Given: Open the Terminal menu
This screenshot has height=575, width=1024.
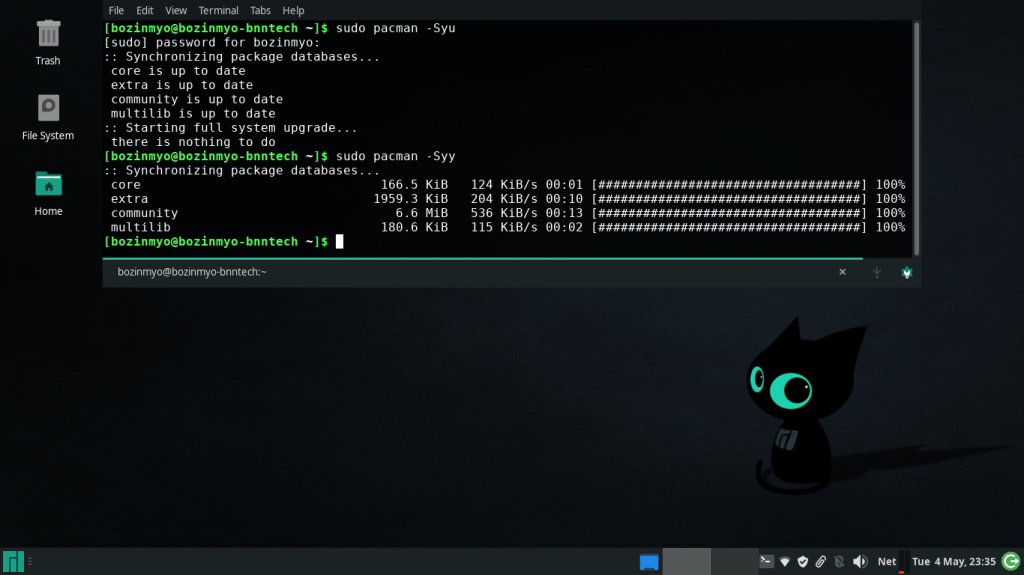Looking at the screenshot, I should pos(218,10).
